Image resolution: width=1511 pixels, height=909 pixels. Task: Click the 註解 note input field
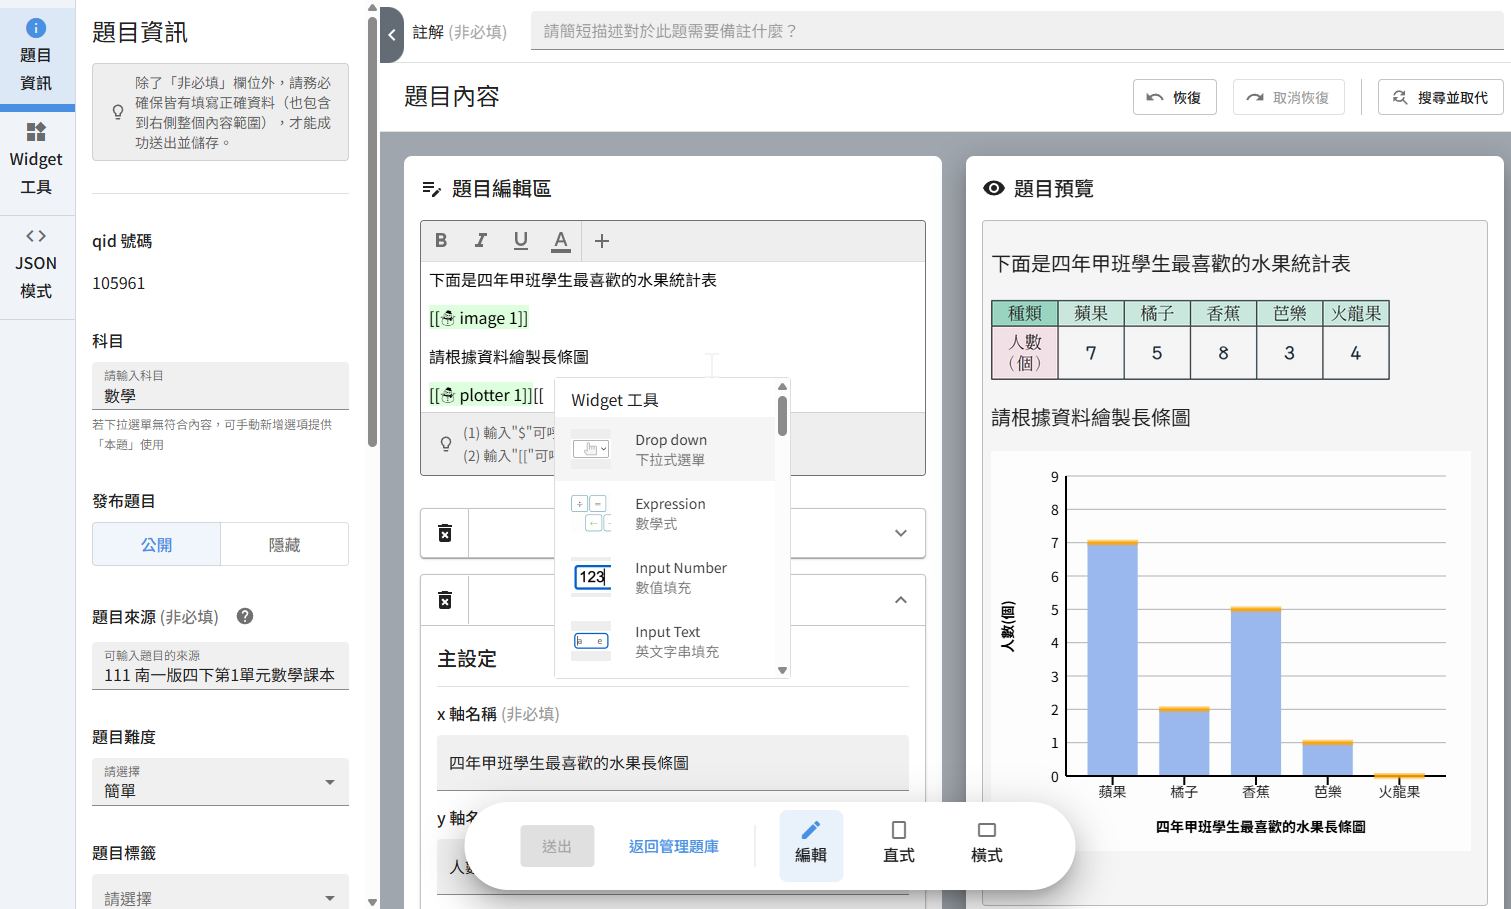pos(1015,31)
